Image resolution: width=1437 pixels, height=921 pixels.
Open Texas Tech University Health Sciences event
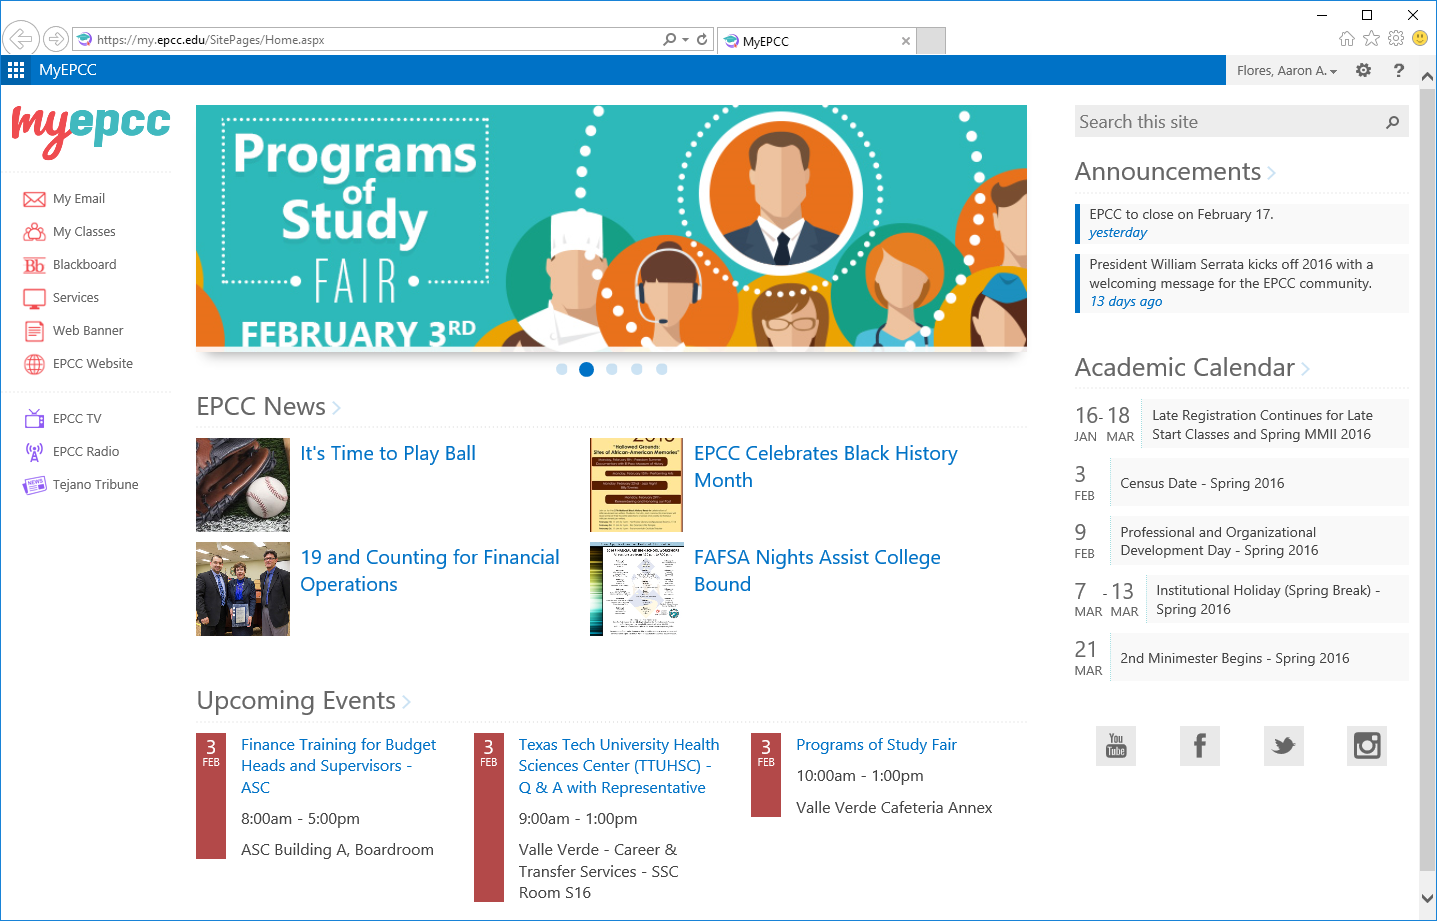[x=619, y=766]
